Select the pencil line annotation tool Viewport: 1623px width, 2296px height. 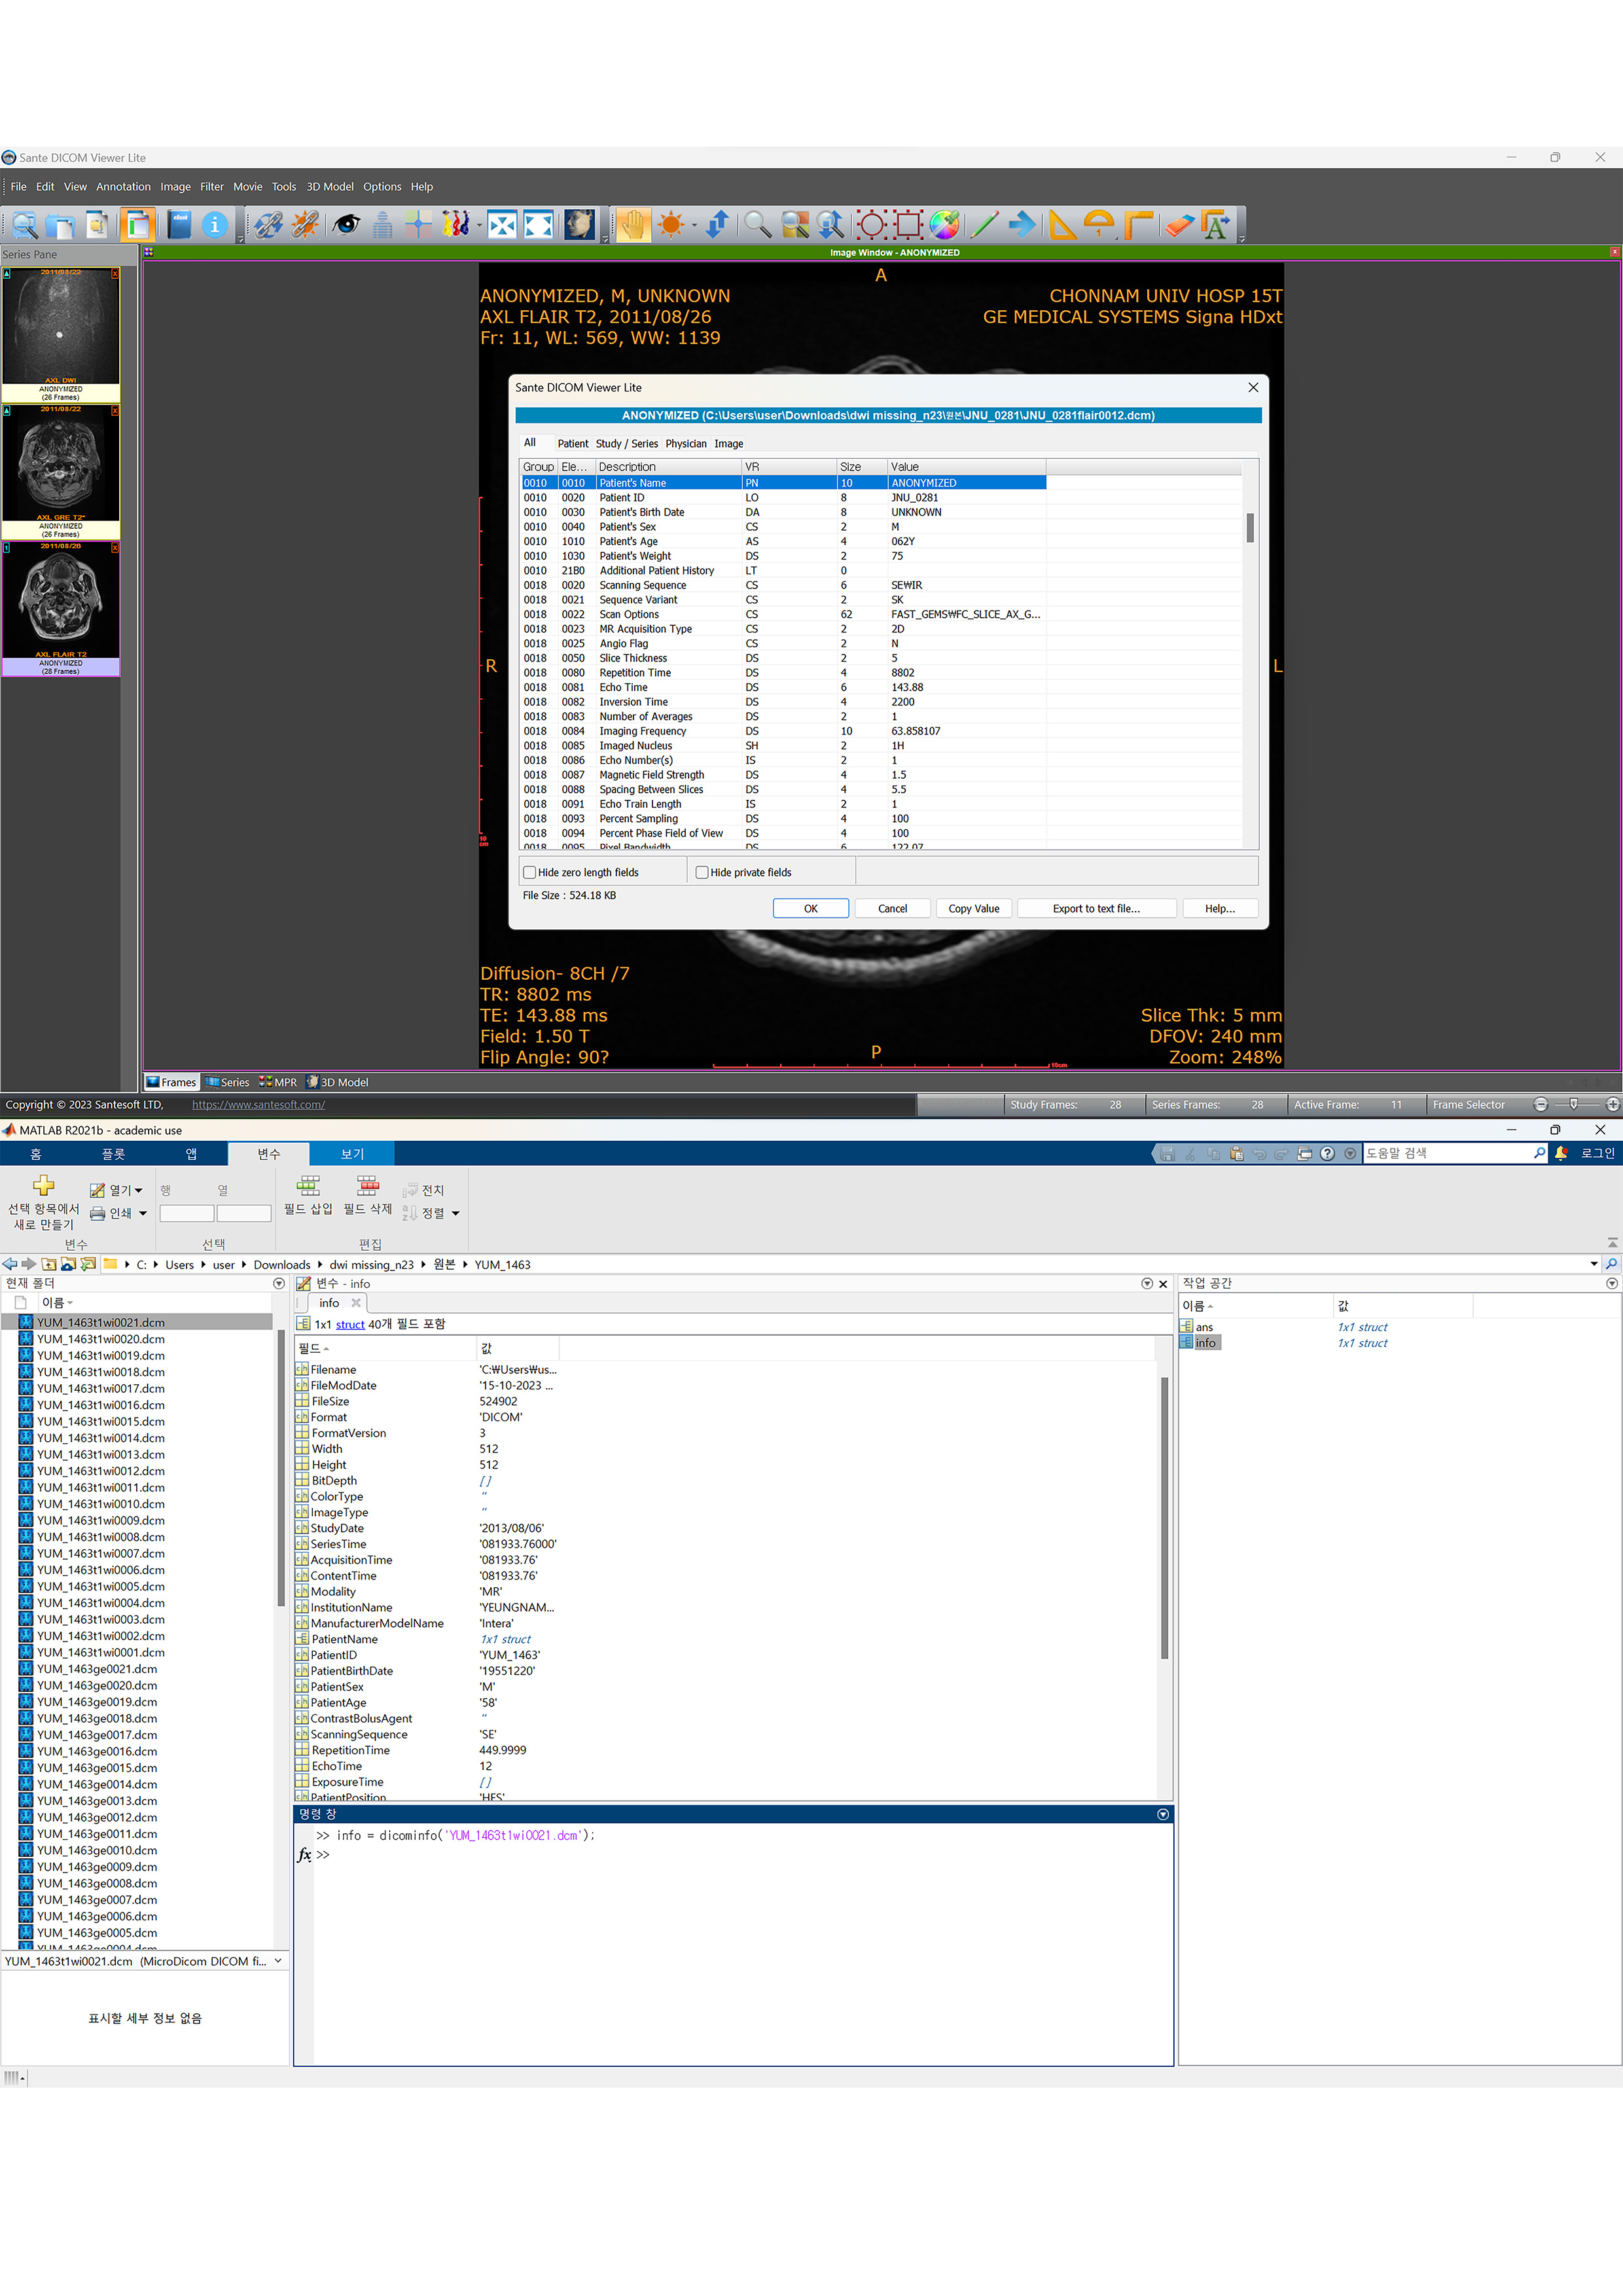(984, 224)
